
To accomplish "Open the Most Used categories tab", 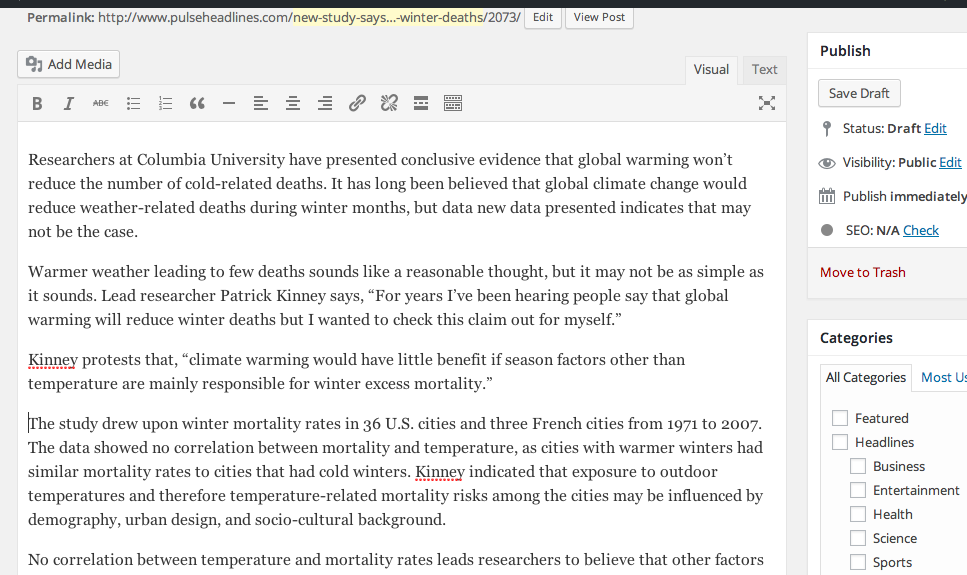I will click(942, 377).
